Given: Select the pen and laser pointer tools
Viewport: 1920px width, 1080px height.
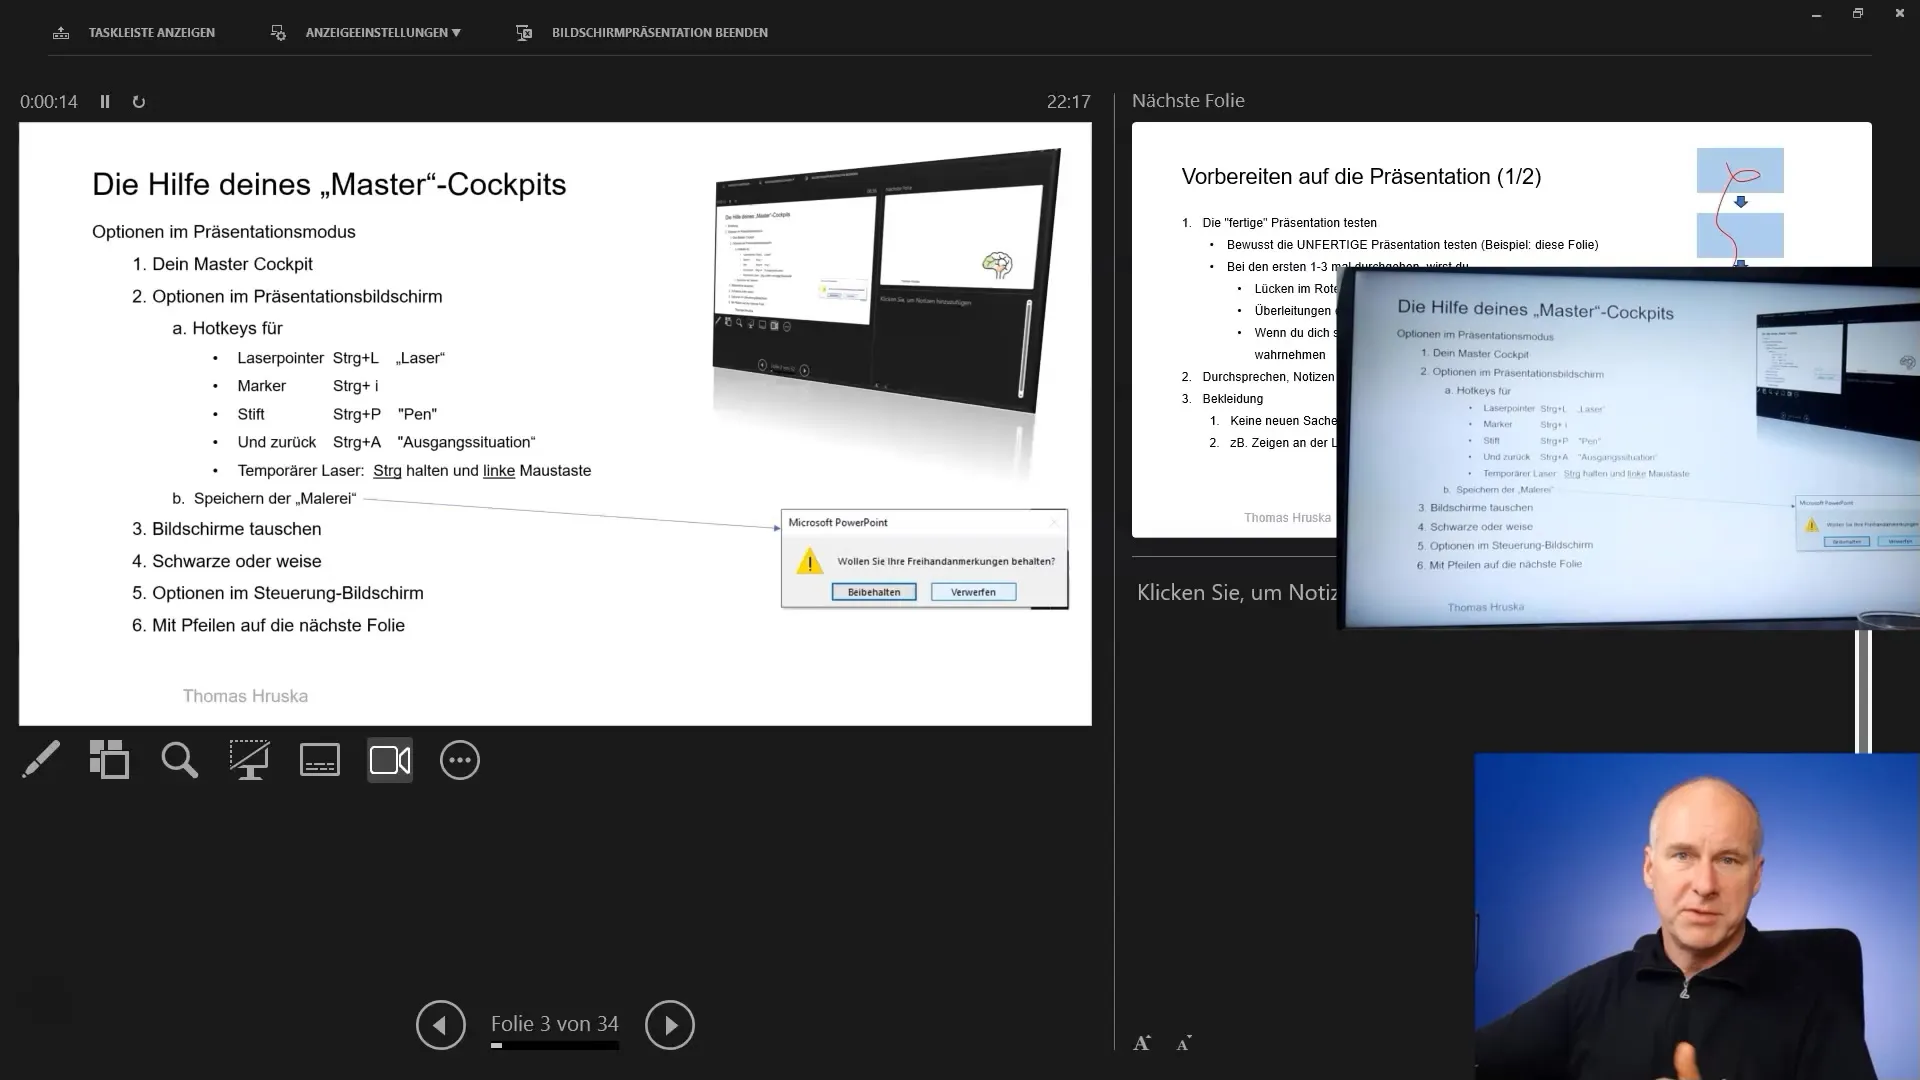Looking at the screenshot, I should 41,760.
